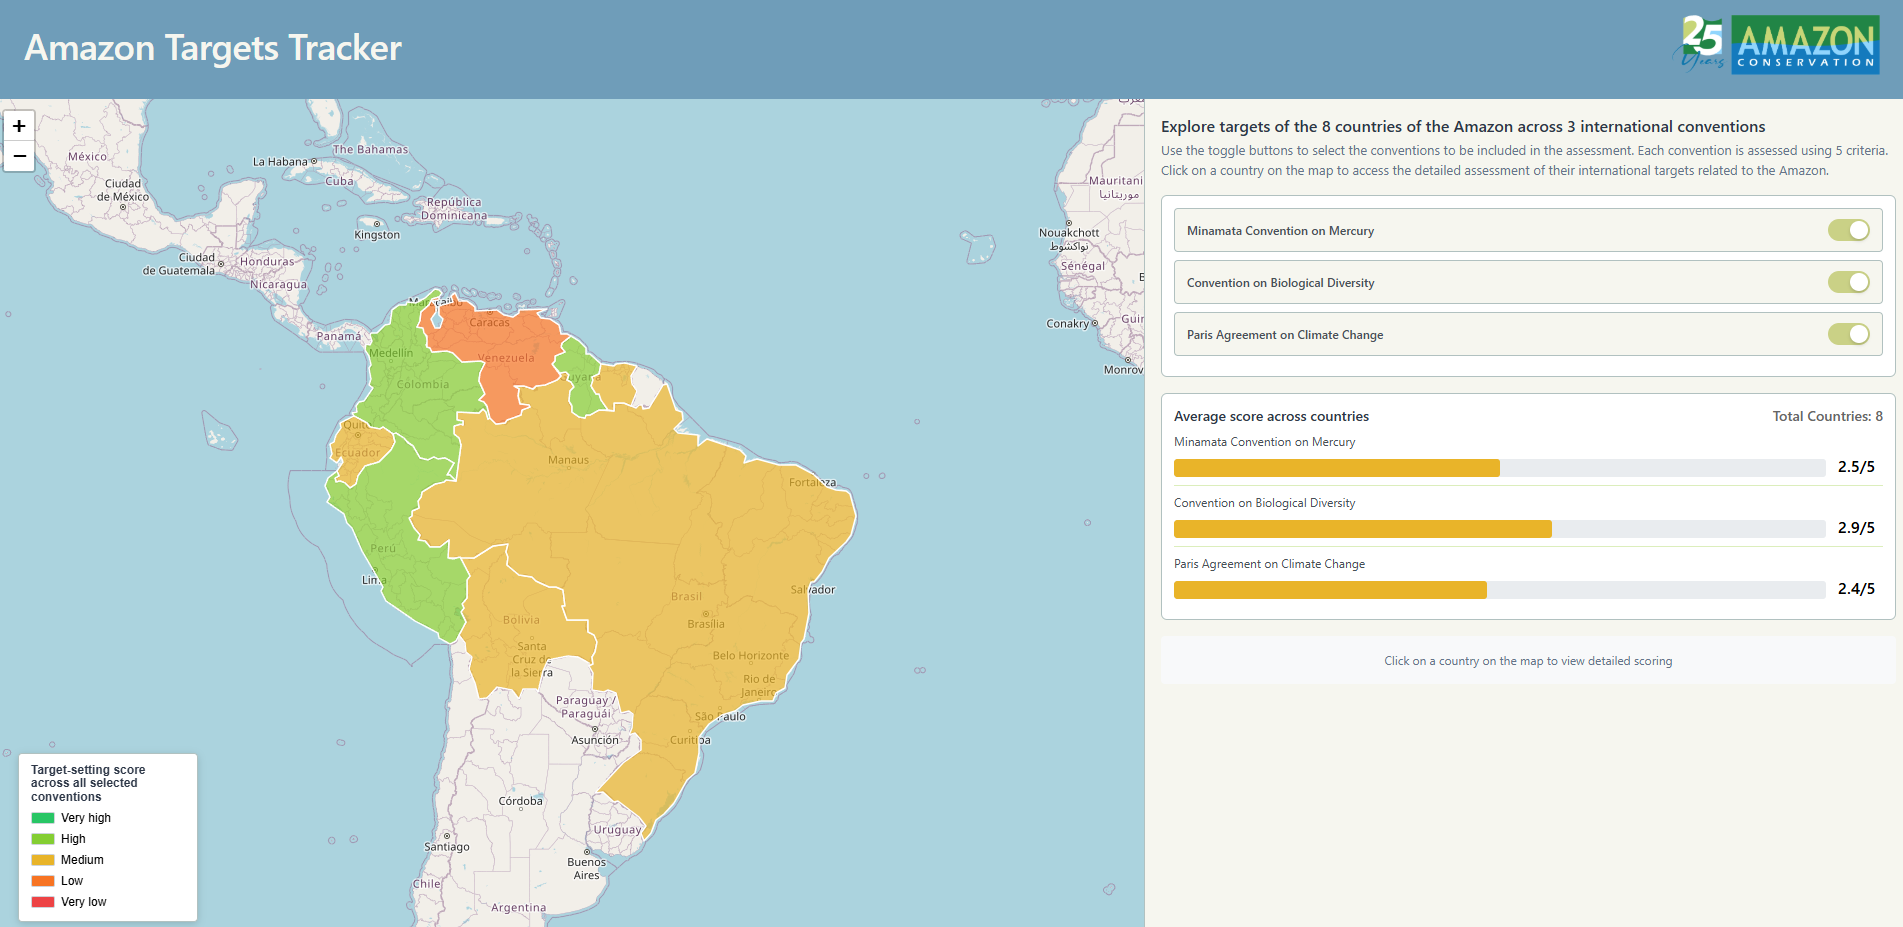Turn off Paris Agreement on Climate Change
The image size is (1903, 927).
pos(1848,335)
